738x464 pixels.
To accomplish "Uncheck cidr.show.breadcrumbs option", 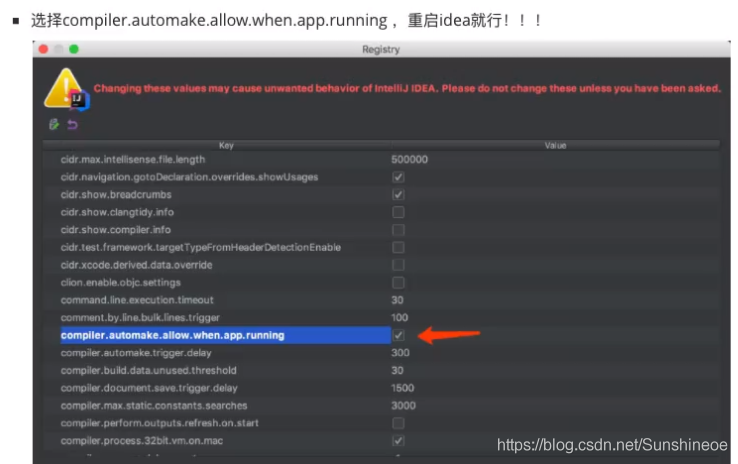I will pos(398,194).
